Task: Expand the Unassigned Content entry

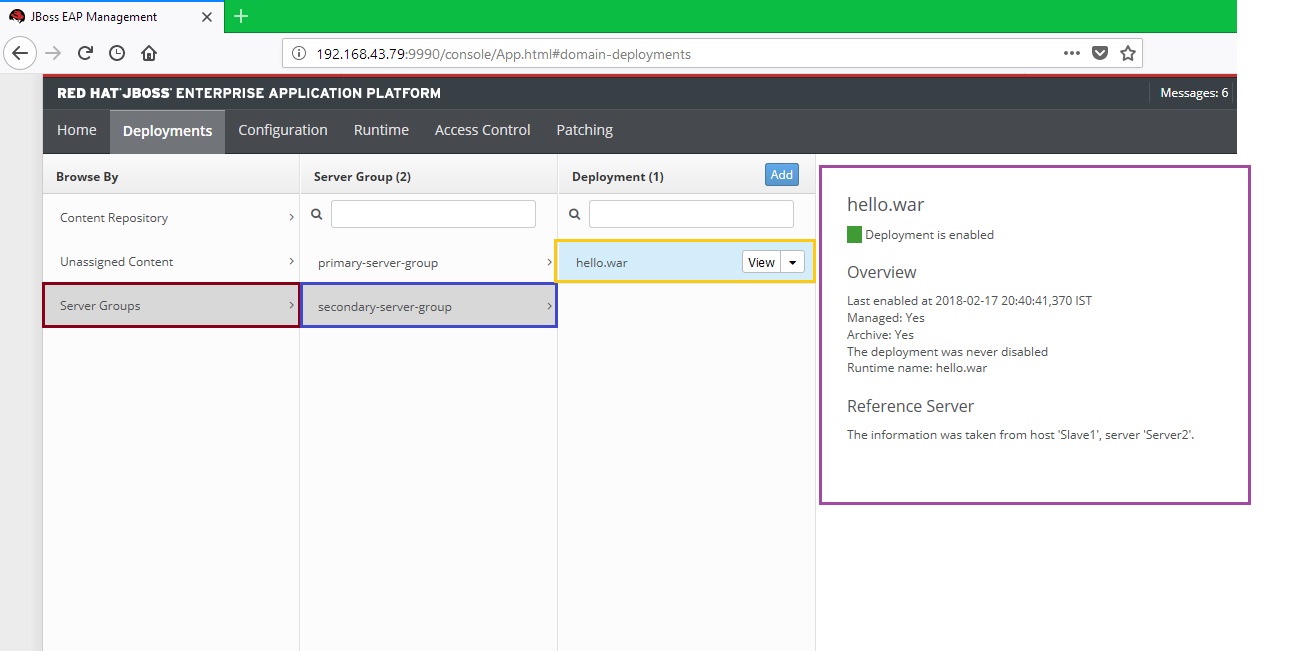Action: click(290, 261)
